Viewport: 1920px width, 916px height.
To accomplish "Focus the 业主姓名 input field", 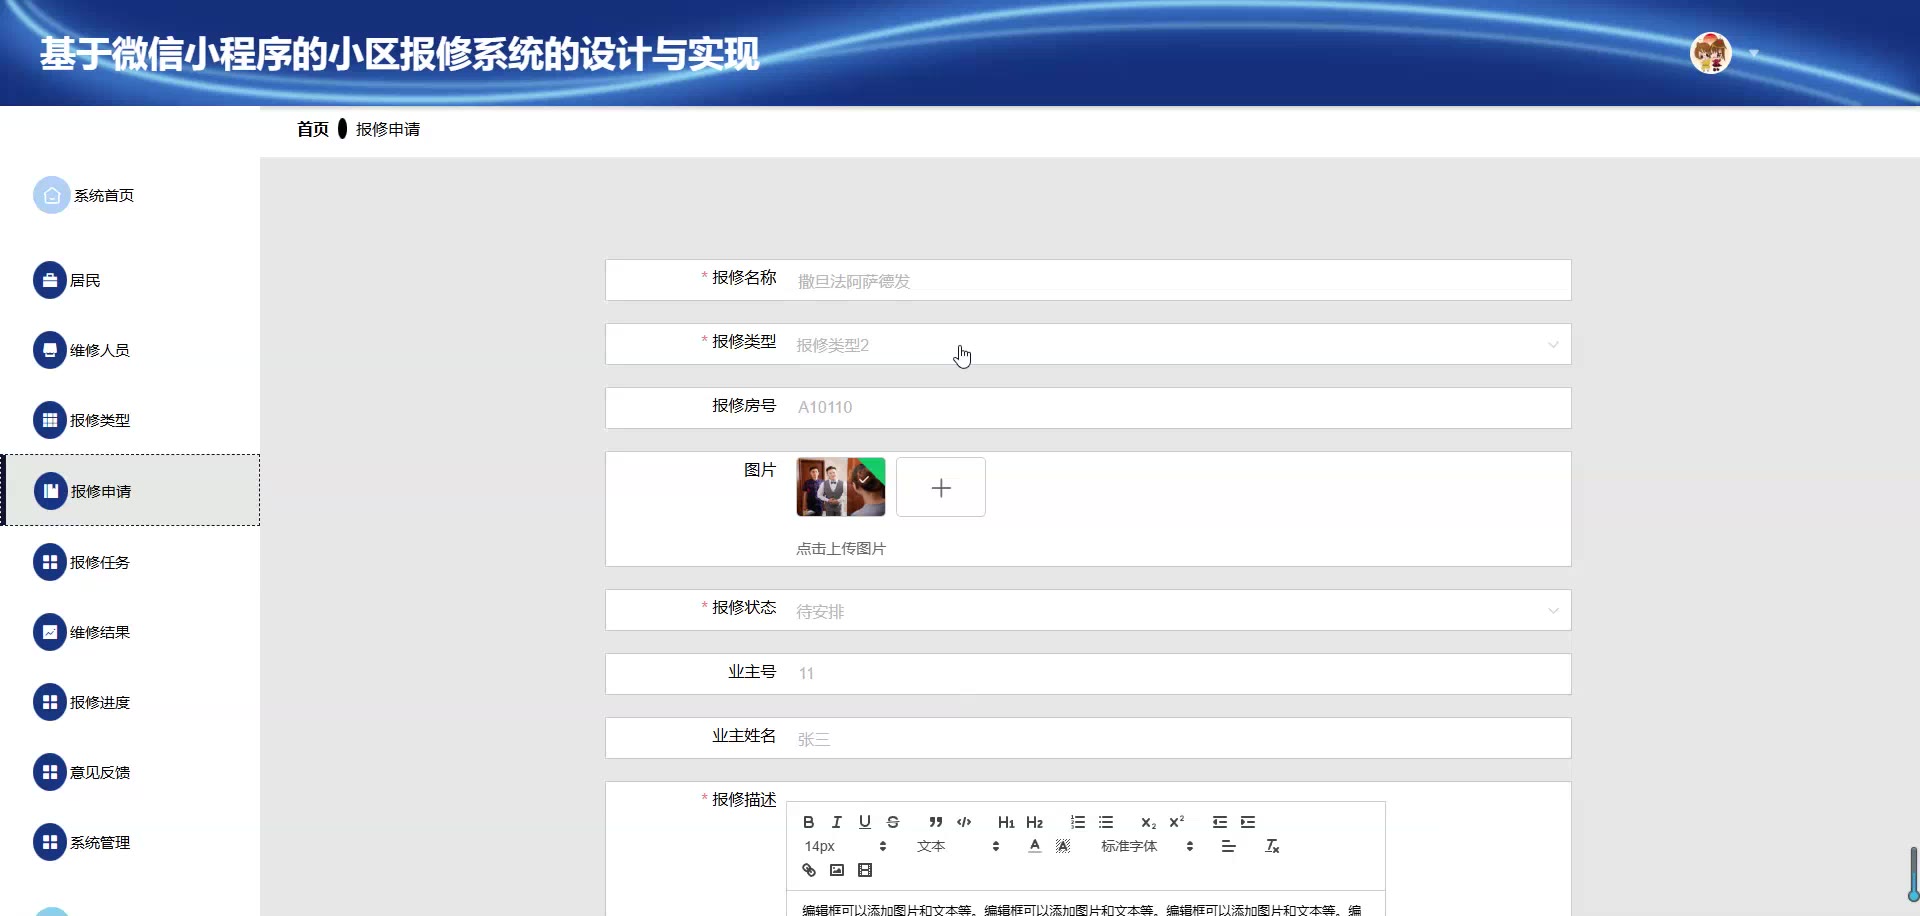I will coord(1178,738).
